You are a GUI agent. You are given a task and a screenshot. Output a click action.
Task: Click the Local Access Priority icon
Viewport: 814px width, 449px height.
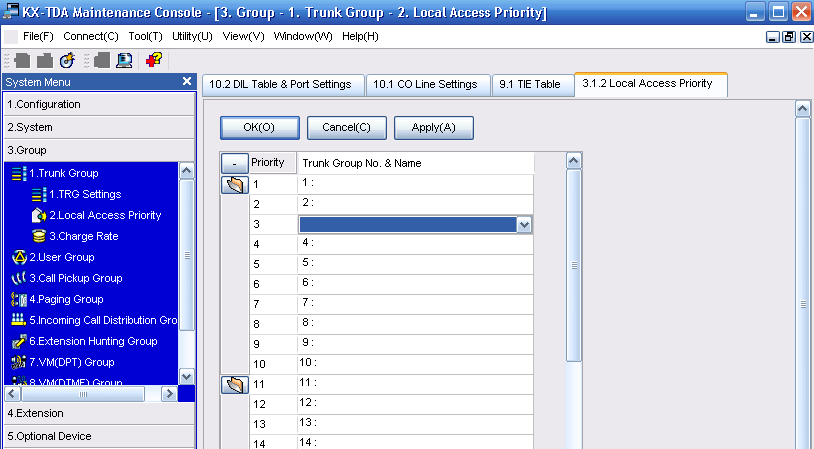[39, 215]
